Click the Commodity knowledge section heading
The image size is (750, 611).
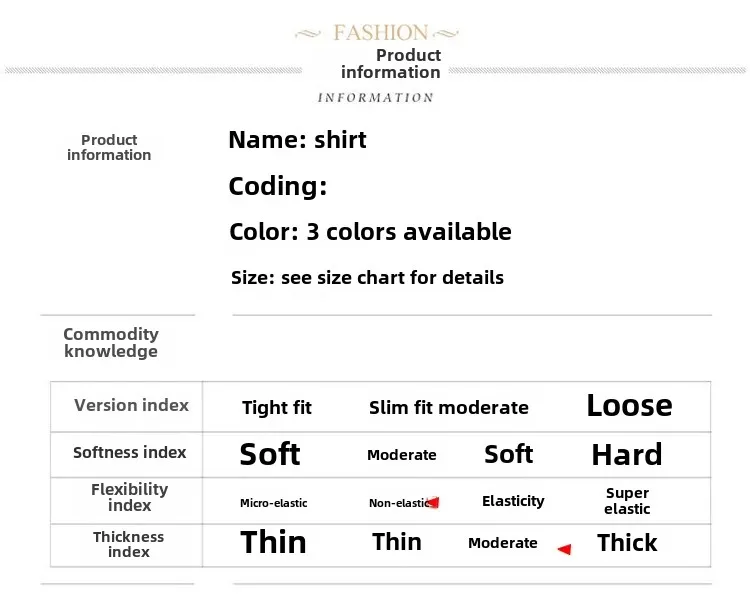pos(110,343)
